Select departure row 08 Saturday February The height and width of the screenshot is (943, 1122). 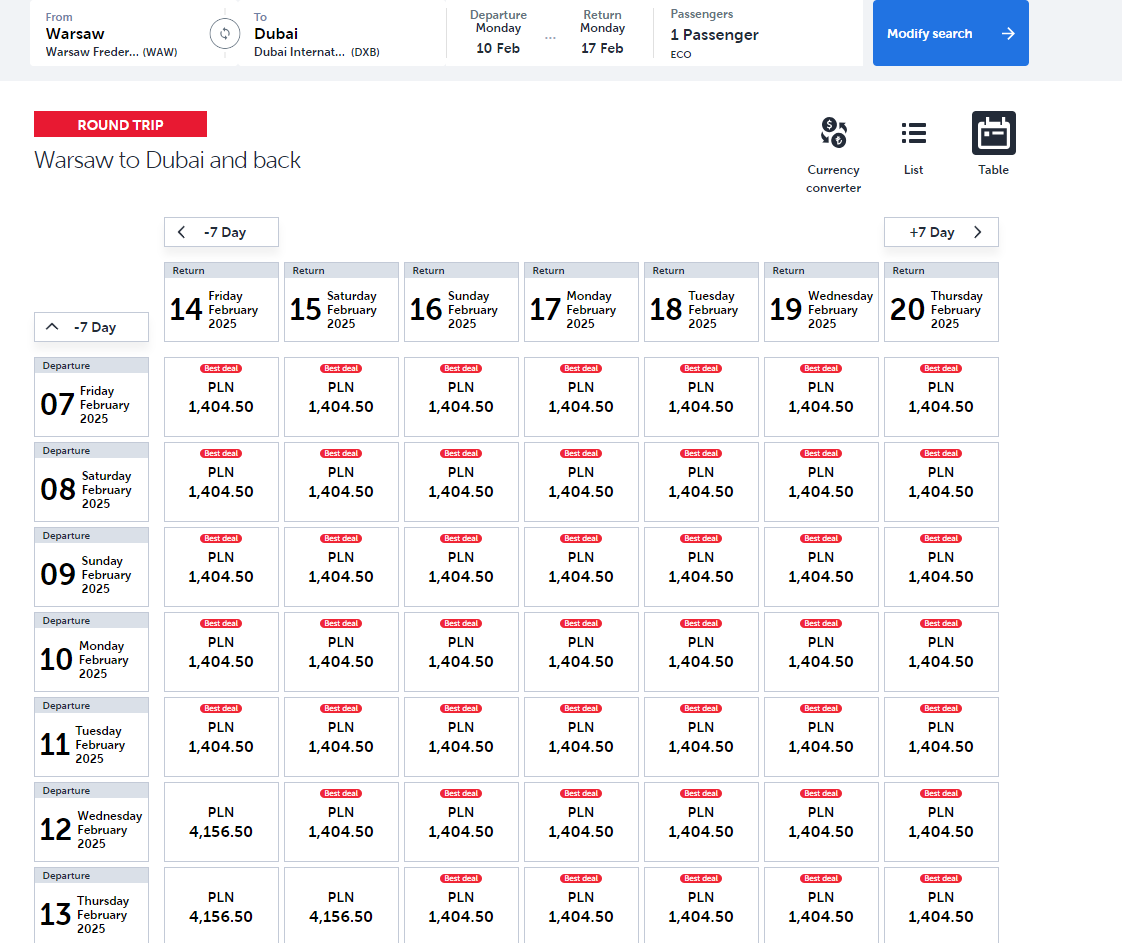click(x=92, y=482)
